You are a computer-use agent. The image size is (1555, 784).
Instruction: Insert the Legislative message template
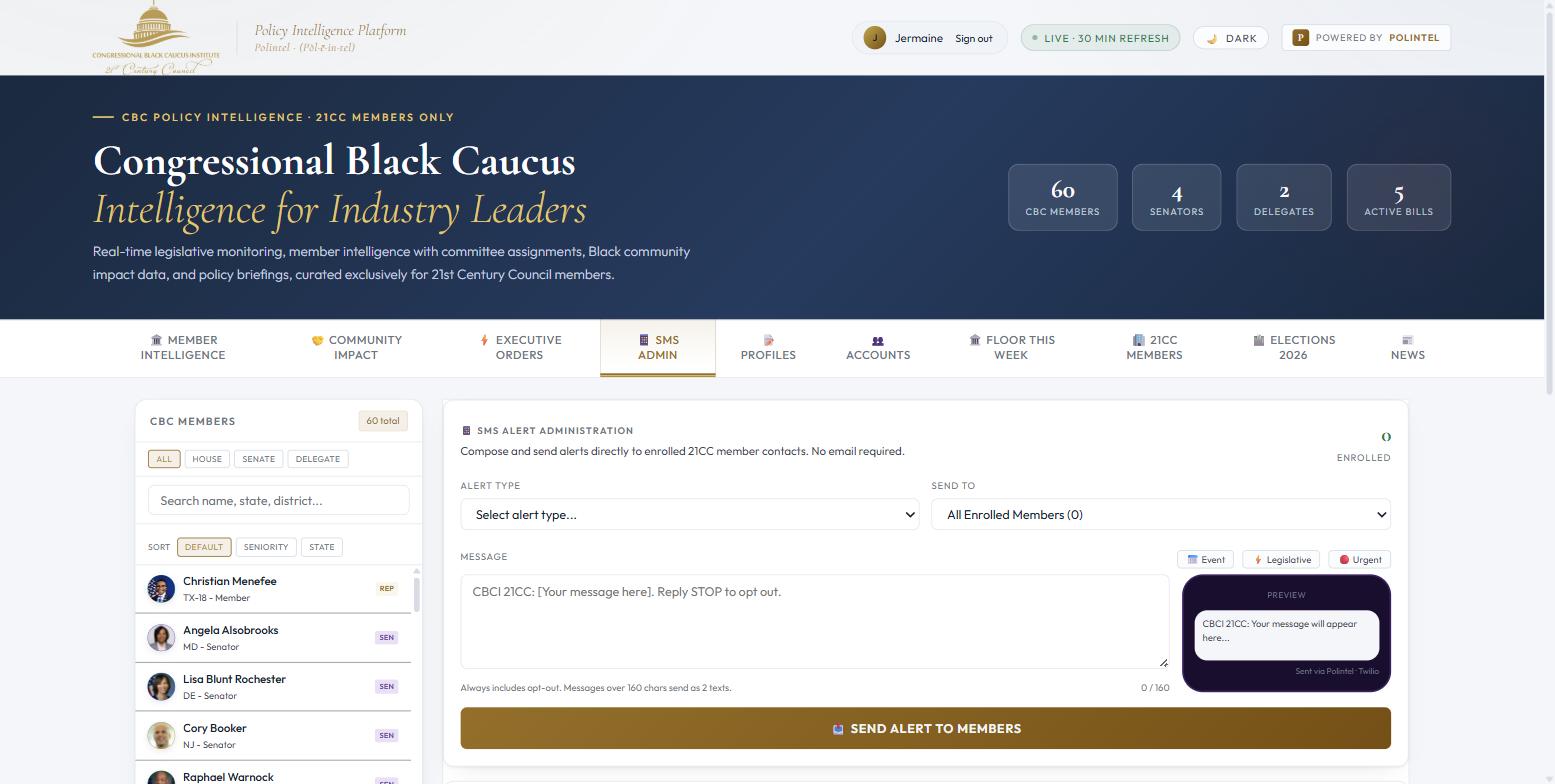point(1282,560)
